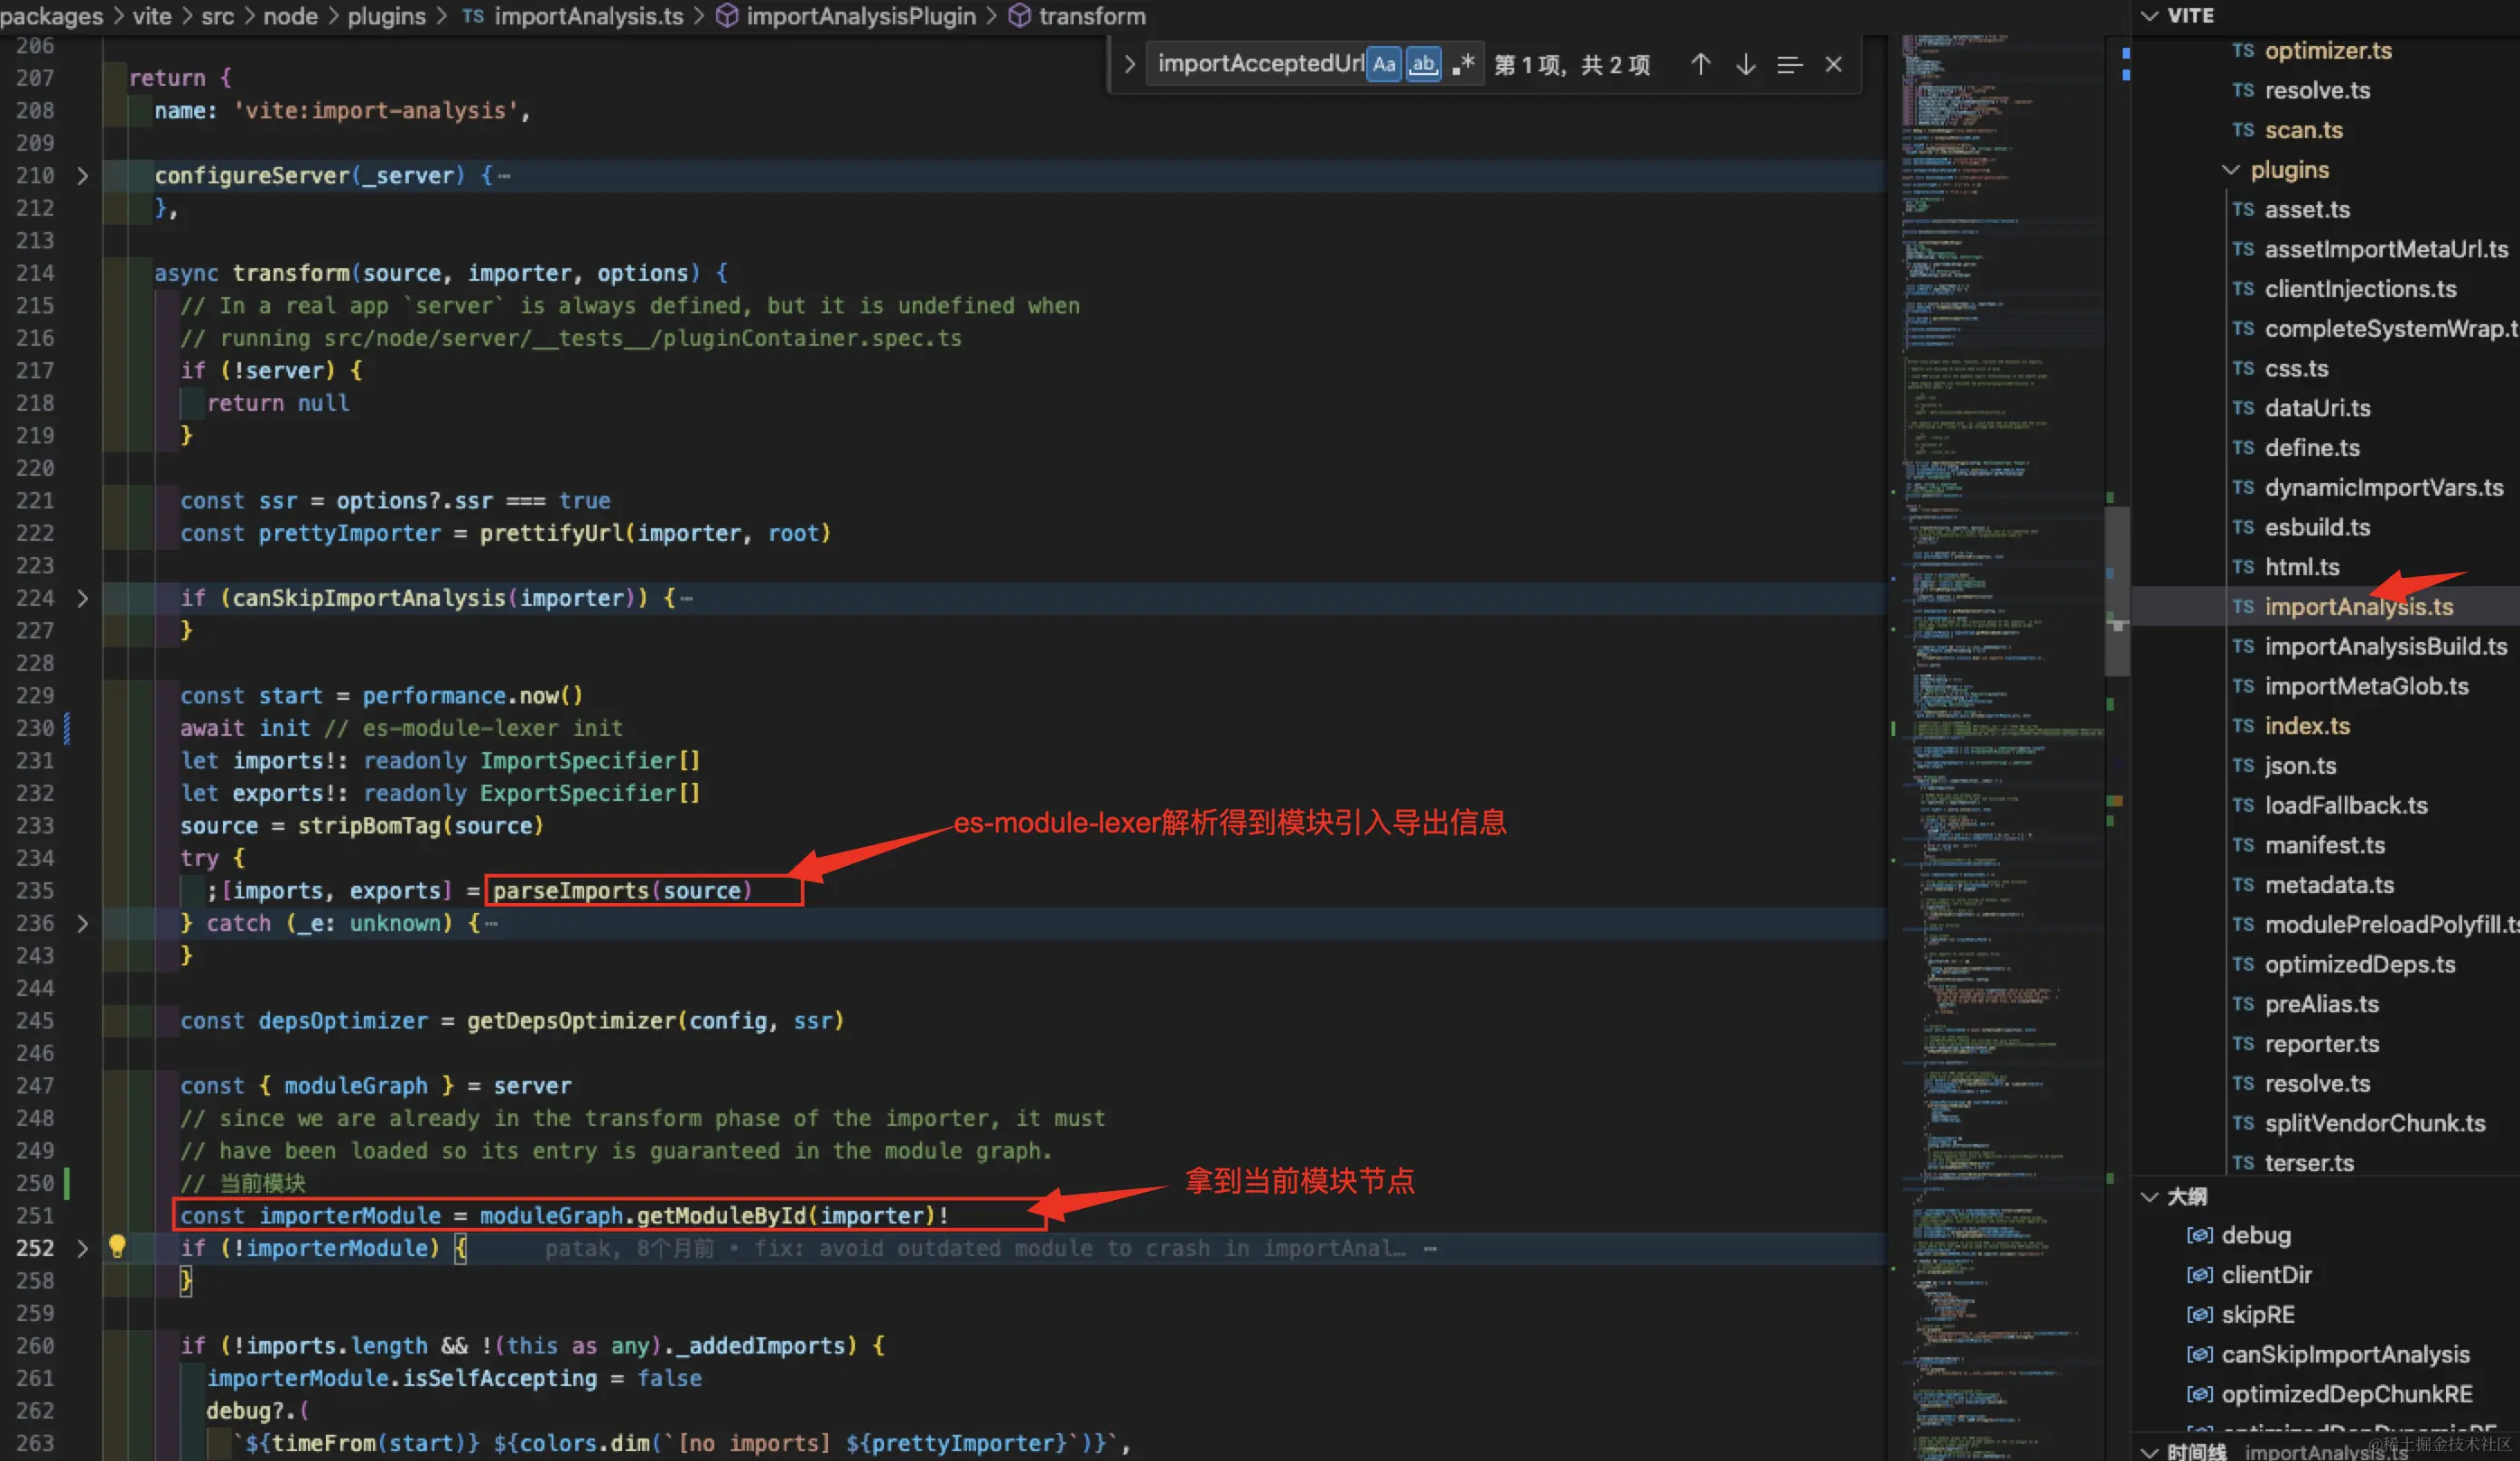Click the find-in-selection icon
2520x1461 pixels.
coord(1789,65)
